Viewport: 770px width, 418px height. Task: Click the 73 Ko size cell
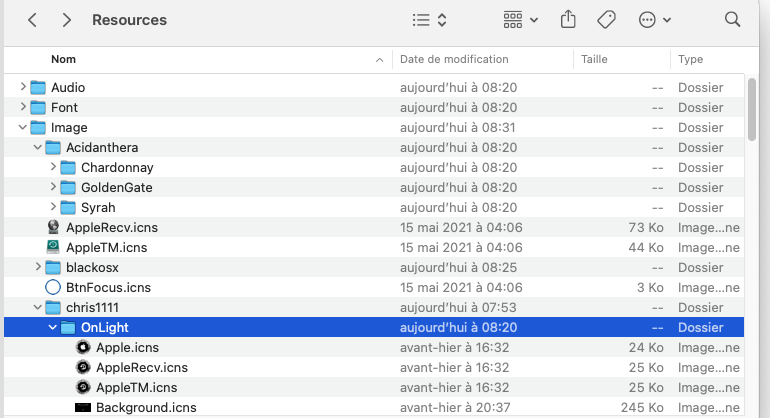[646, 227]
